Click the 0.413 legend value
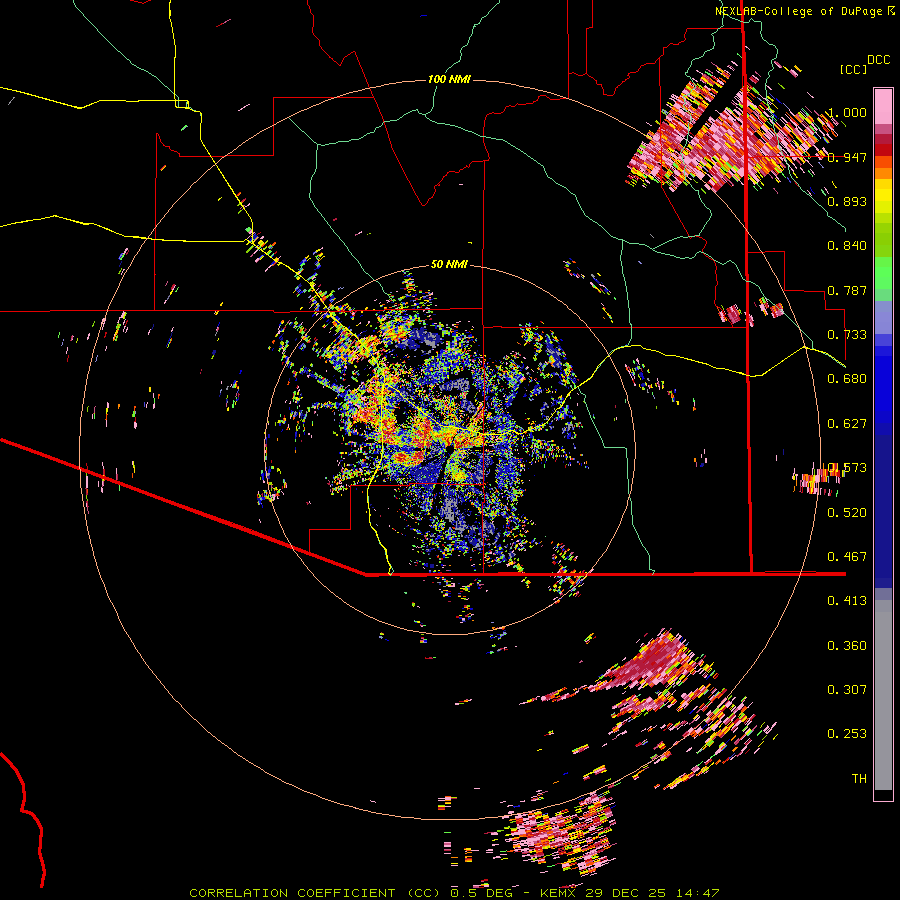This screenshot has width=900, height=900. click(847, 601)
